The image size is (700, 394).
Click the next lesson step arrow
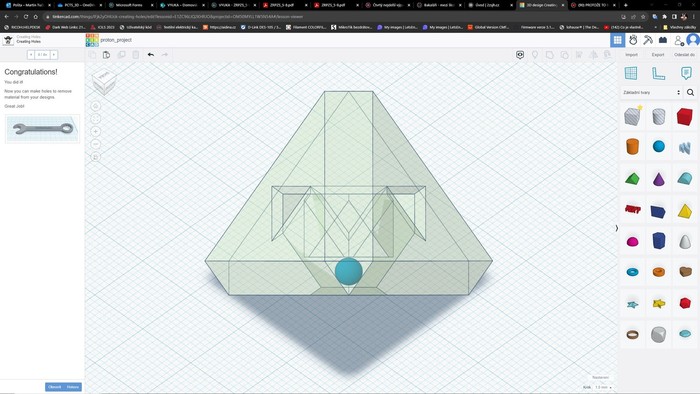54,55
